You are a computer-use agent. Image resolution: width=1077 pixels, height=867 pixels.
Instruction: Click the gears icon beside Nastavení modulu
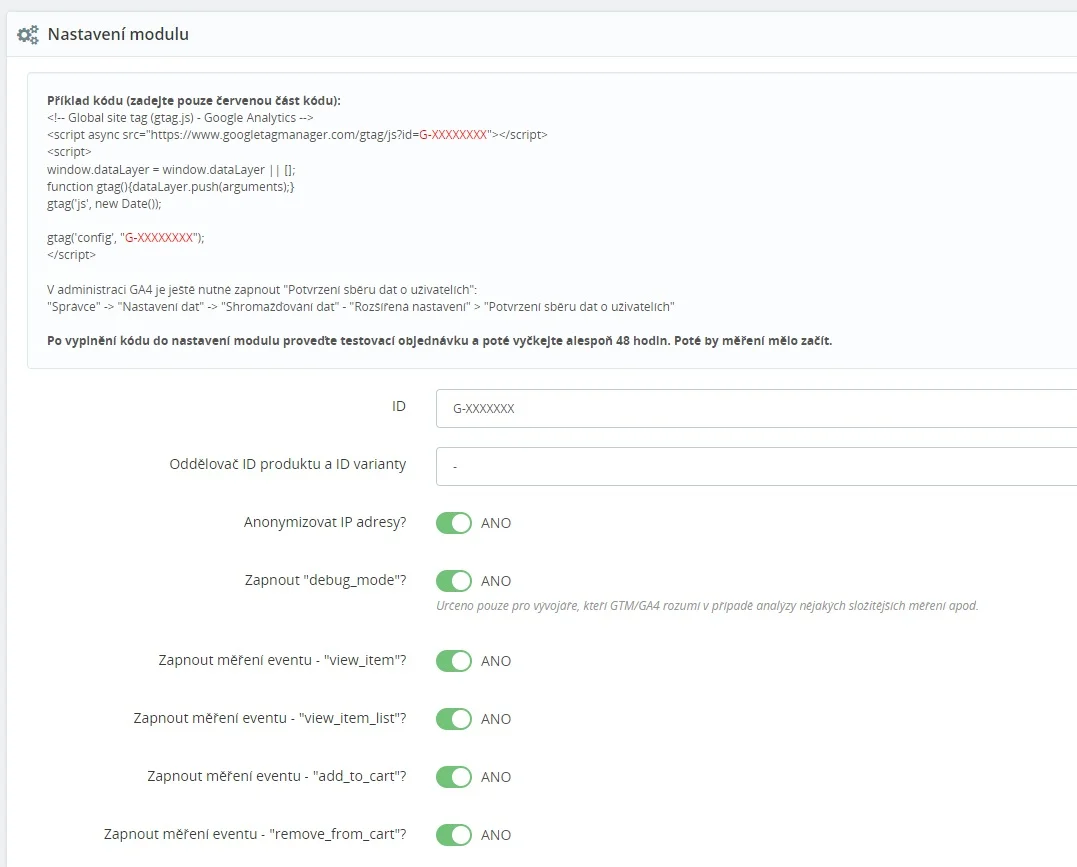28,35
